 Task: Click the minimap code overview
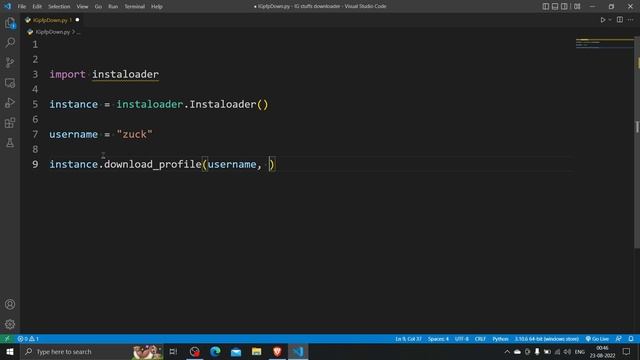tap(604, 44)
